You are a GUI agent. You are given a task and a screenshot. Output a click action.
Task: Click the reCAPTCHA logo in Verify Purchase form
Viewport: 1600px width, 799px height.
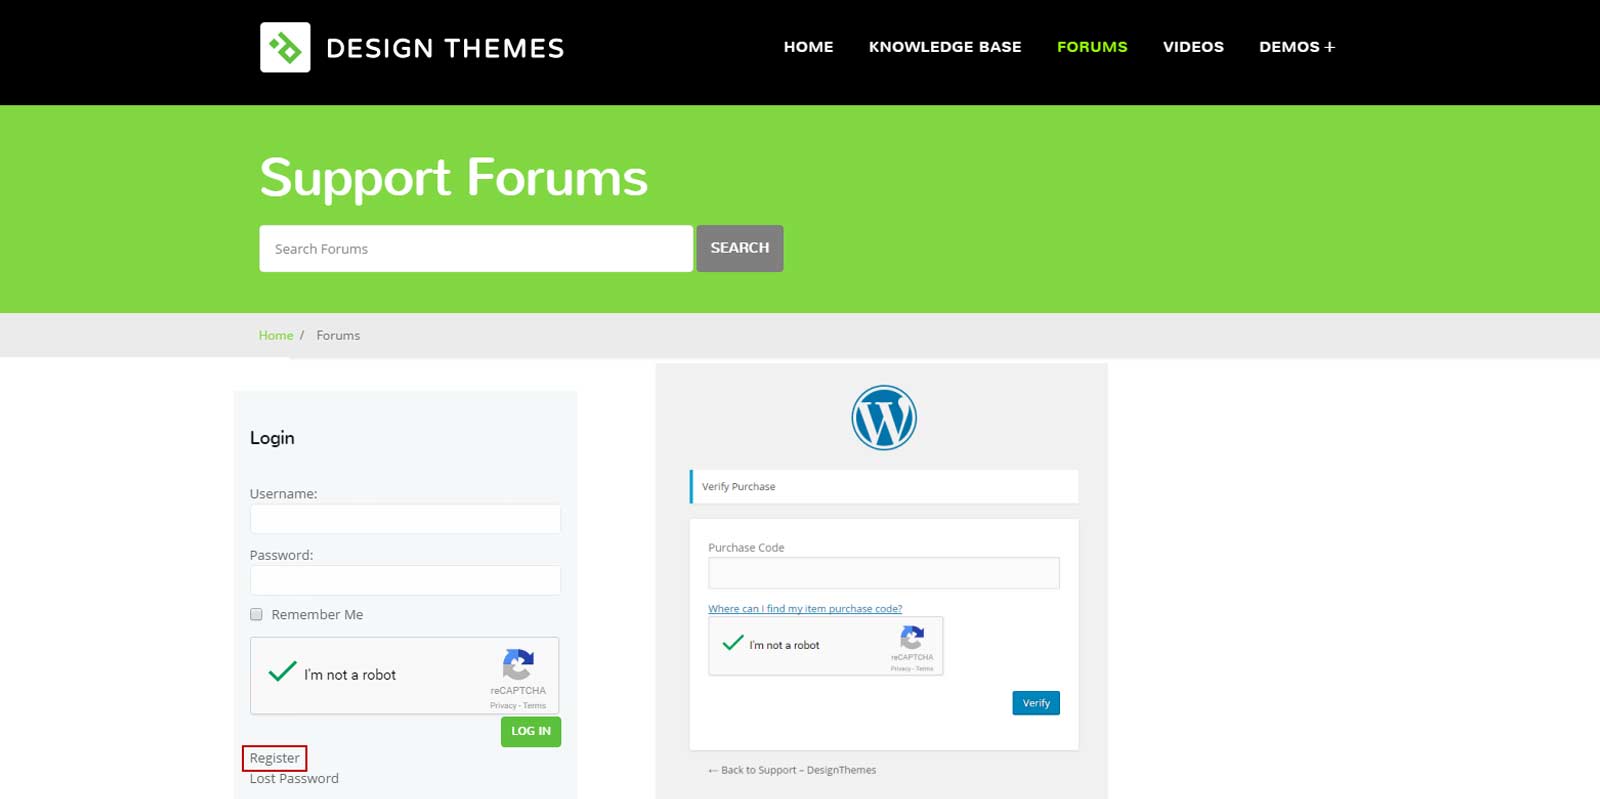coord(912,637)
